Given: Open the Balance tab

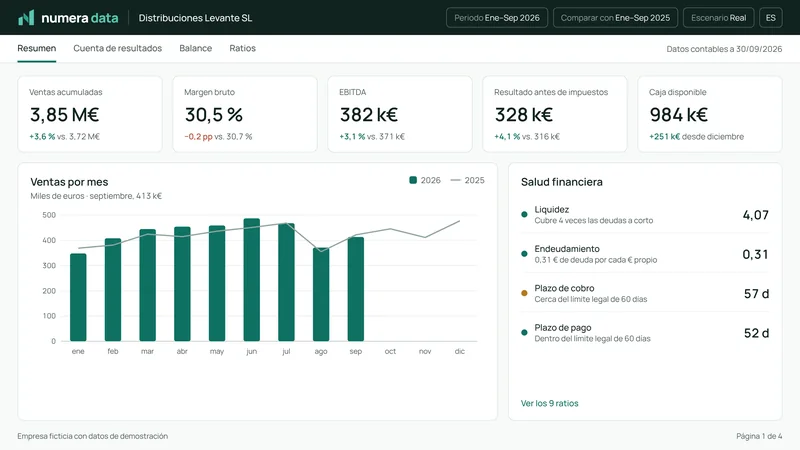Looking at the screenshot, I should (x=195, y=48).
